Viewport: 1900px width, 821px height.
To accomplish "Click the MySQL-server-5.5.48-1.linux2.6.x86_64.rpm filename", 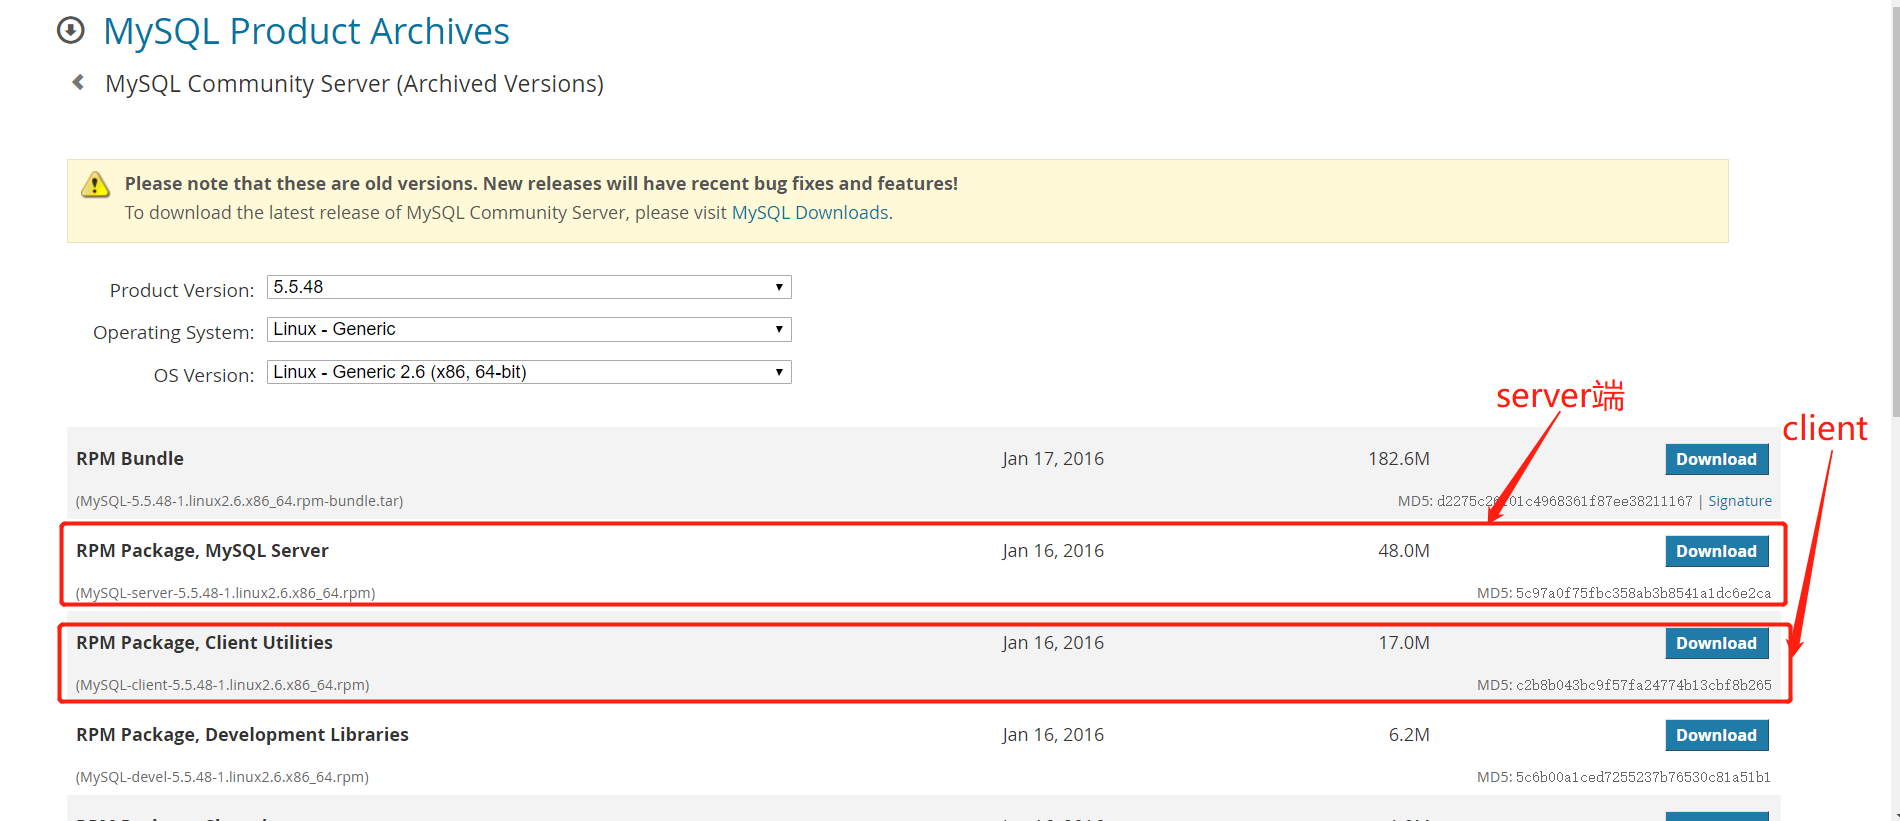I will [x=225, y=593].
